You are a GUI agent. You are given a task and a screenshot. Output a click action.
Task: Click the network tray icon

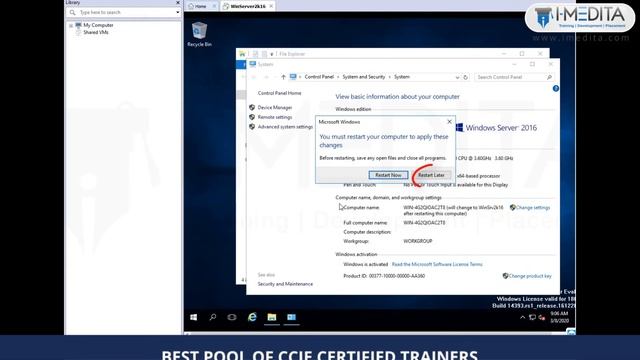click(532, 317)
